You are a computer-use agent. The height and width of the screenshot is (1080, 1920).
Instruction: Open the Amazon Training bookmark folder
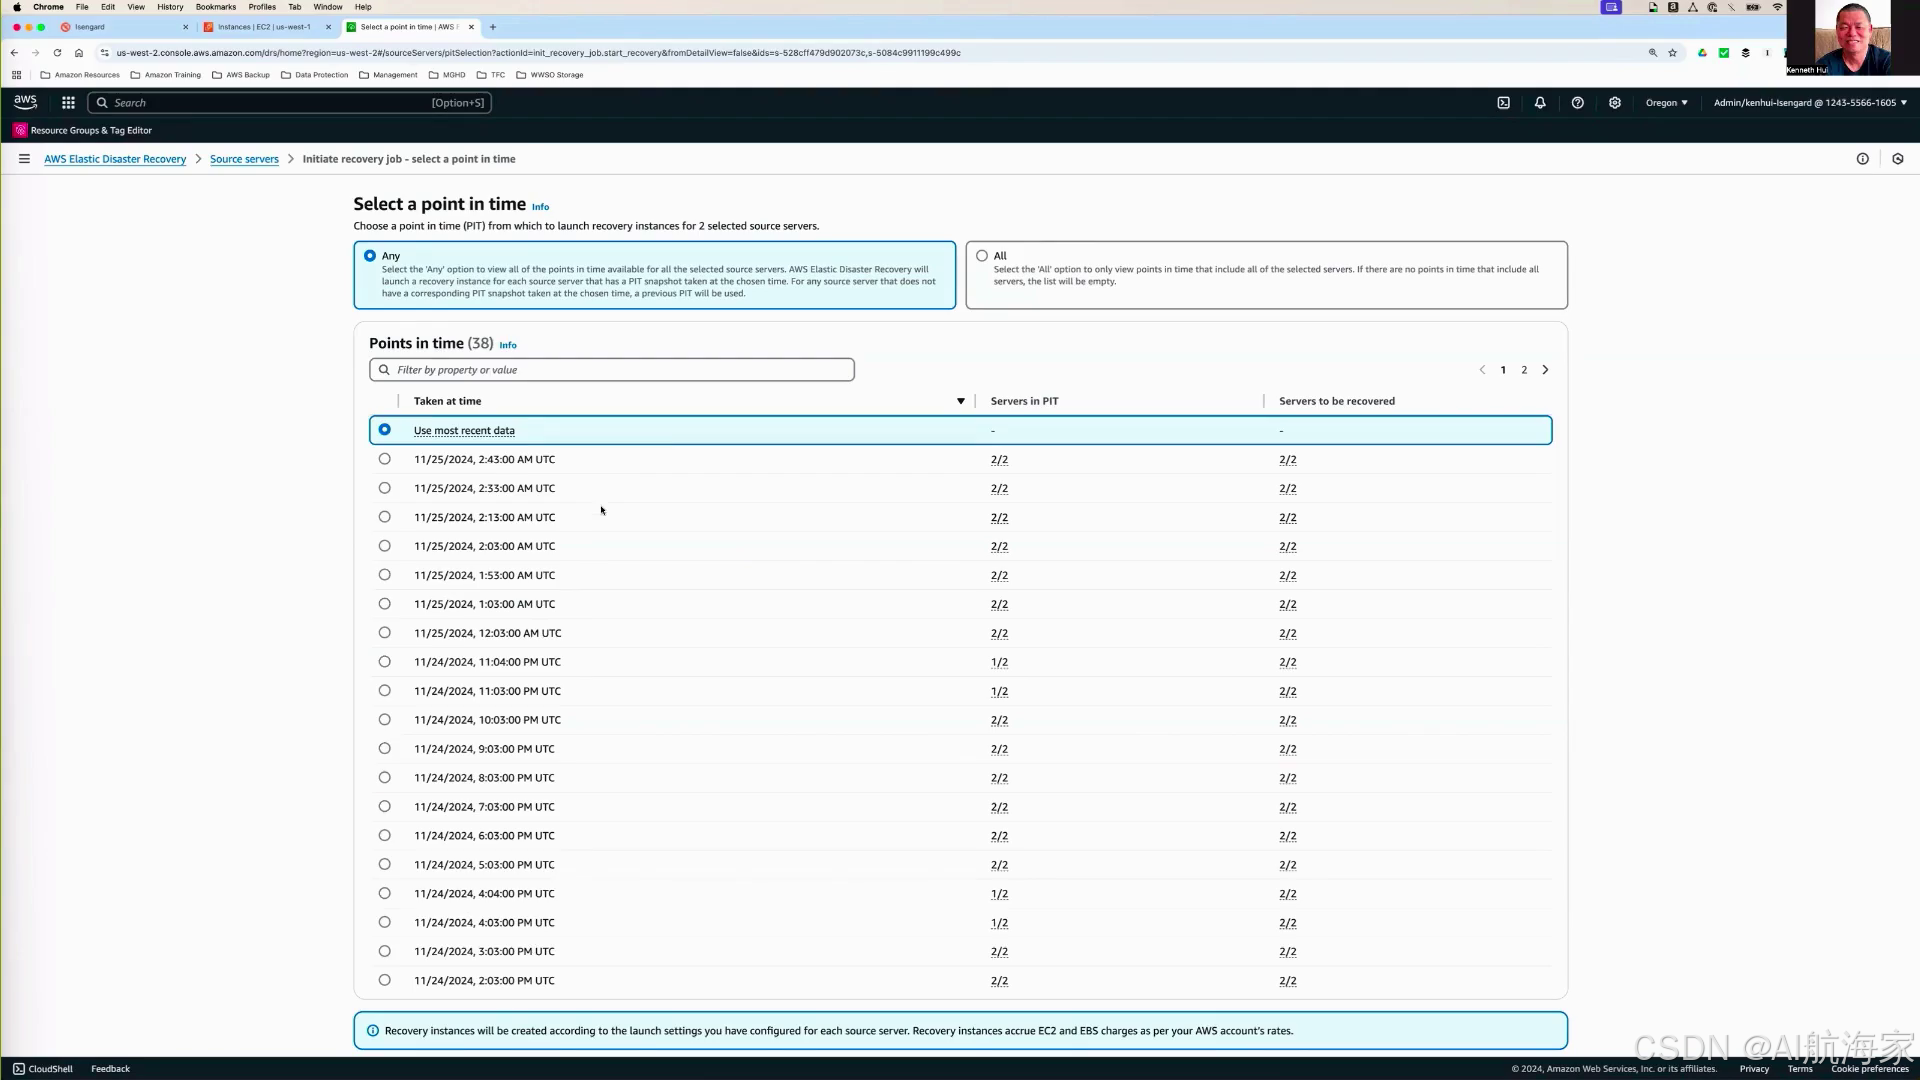tap(166, 75)
